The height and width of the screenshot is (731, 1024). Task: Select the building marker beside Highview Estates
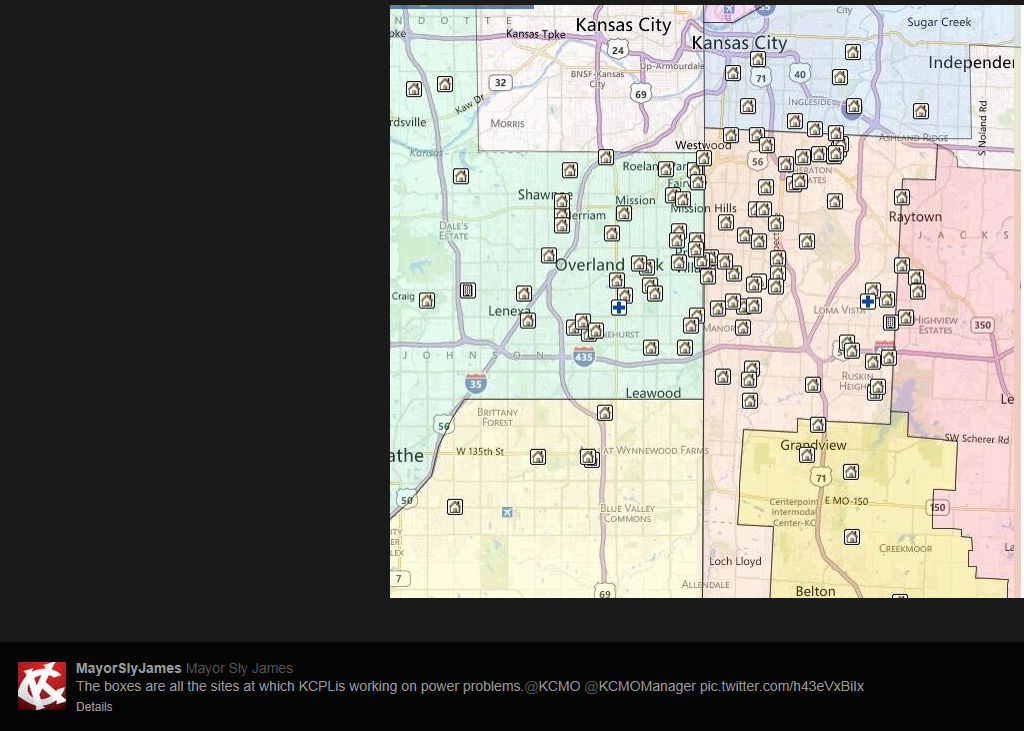(x=890, y=322)
